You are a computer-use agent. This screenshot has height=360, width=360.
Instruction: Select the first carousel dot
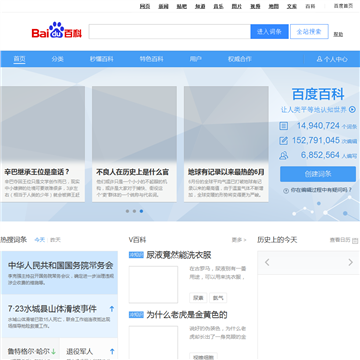127,211
